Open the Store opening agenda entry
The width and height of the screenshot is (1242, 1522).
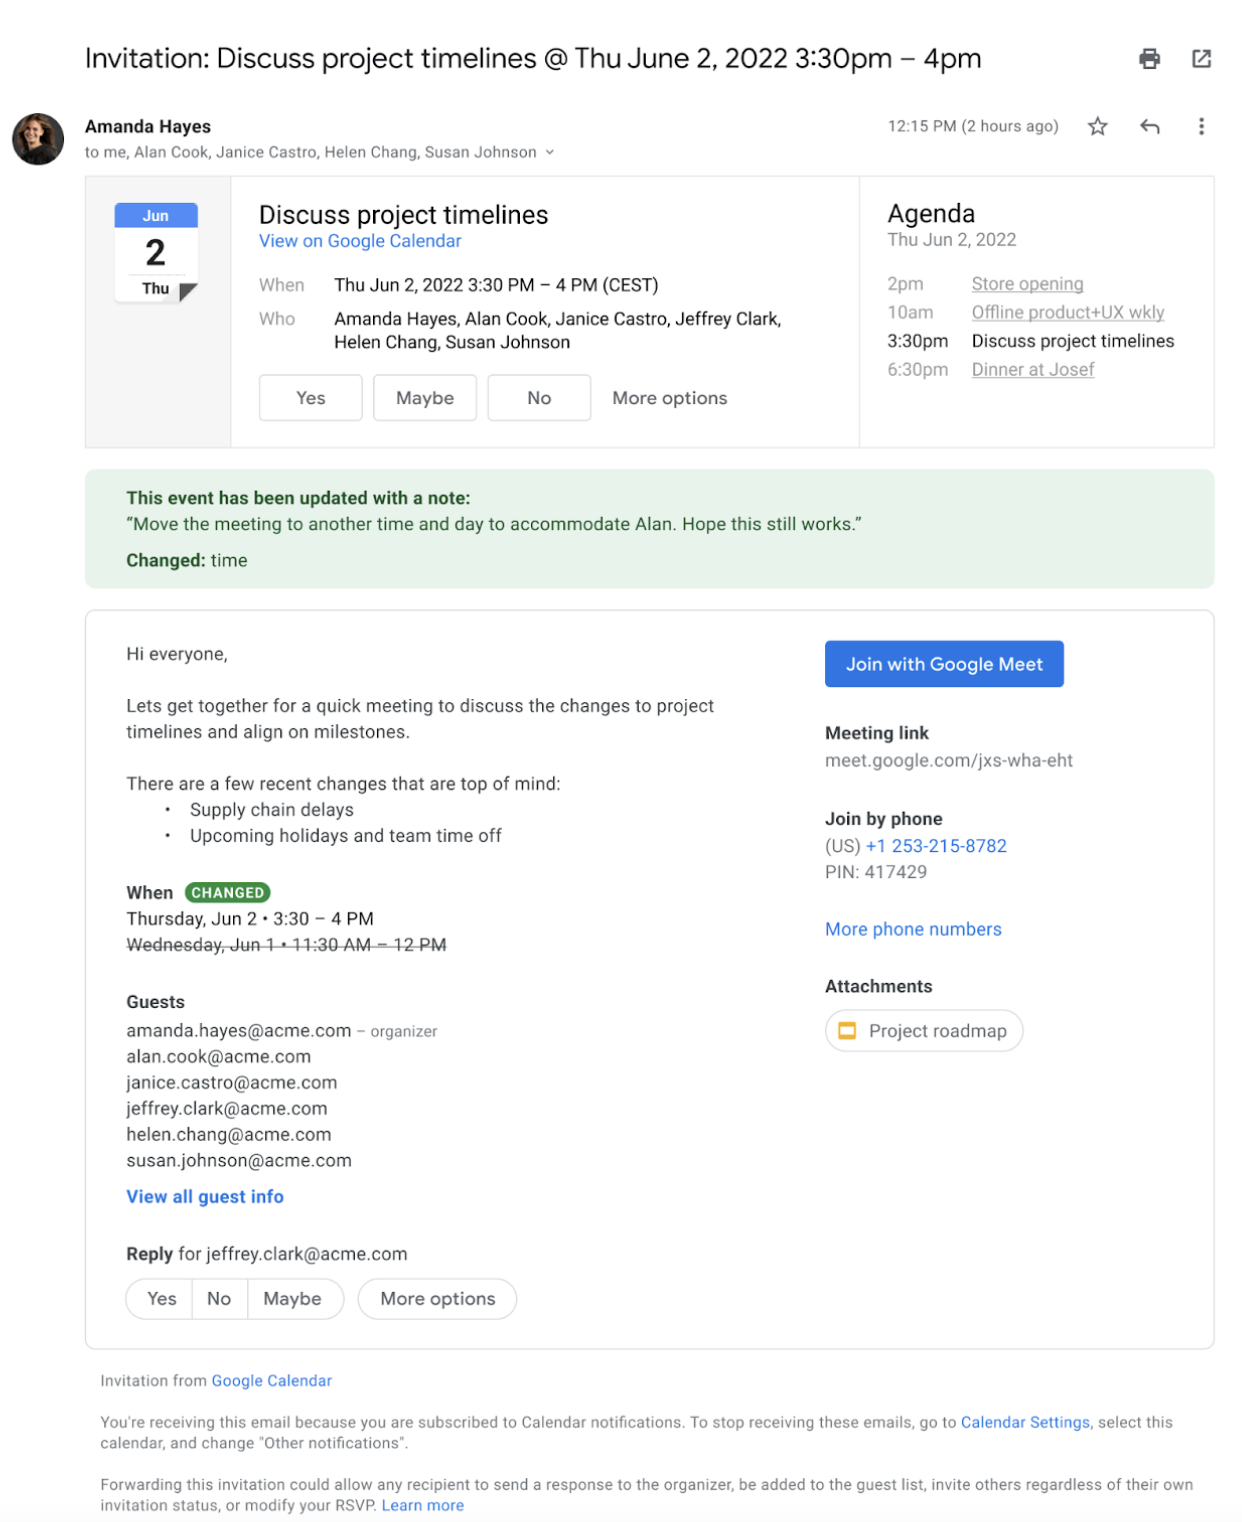pyautogui.click(x=1027, y=283)
